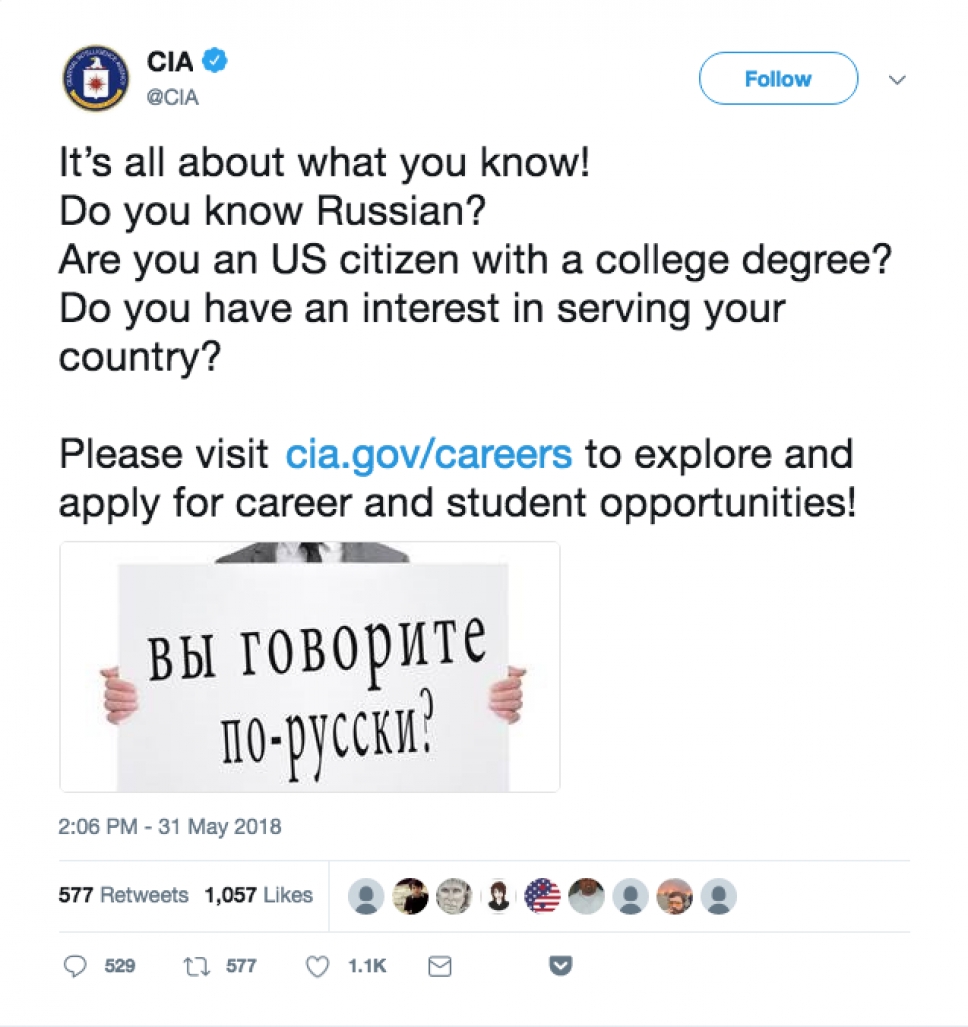View the 1,057 Likes list
968x1027 pixels.
pos(258,896)
